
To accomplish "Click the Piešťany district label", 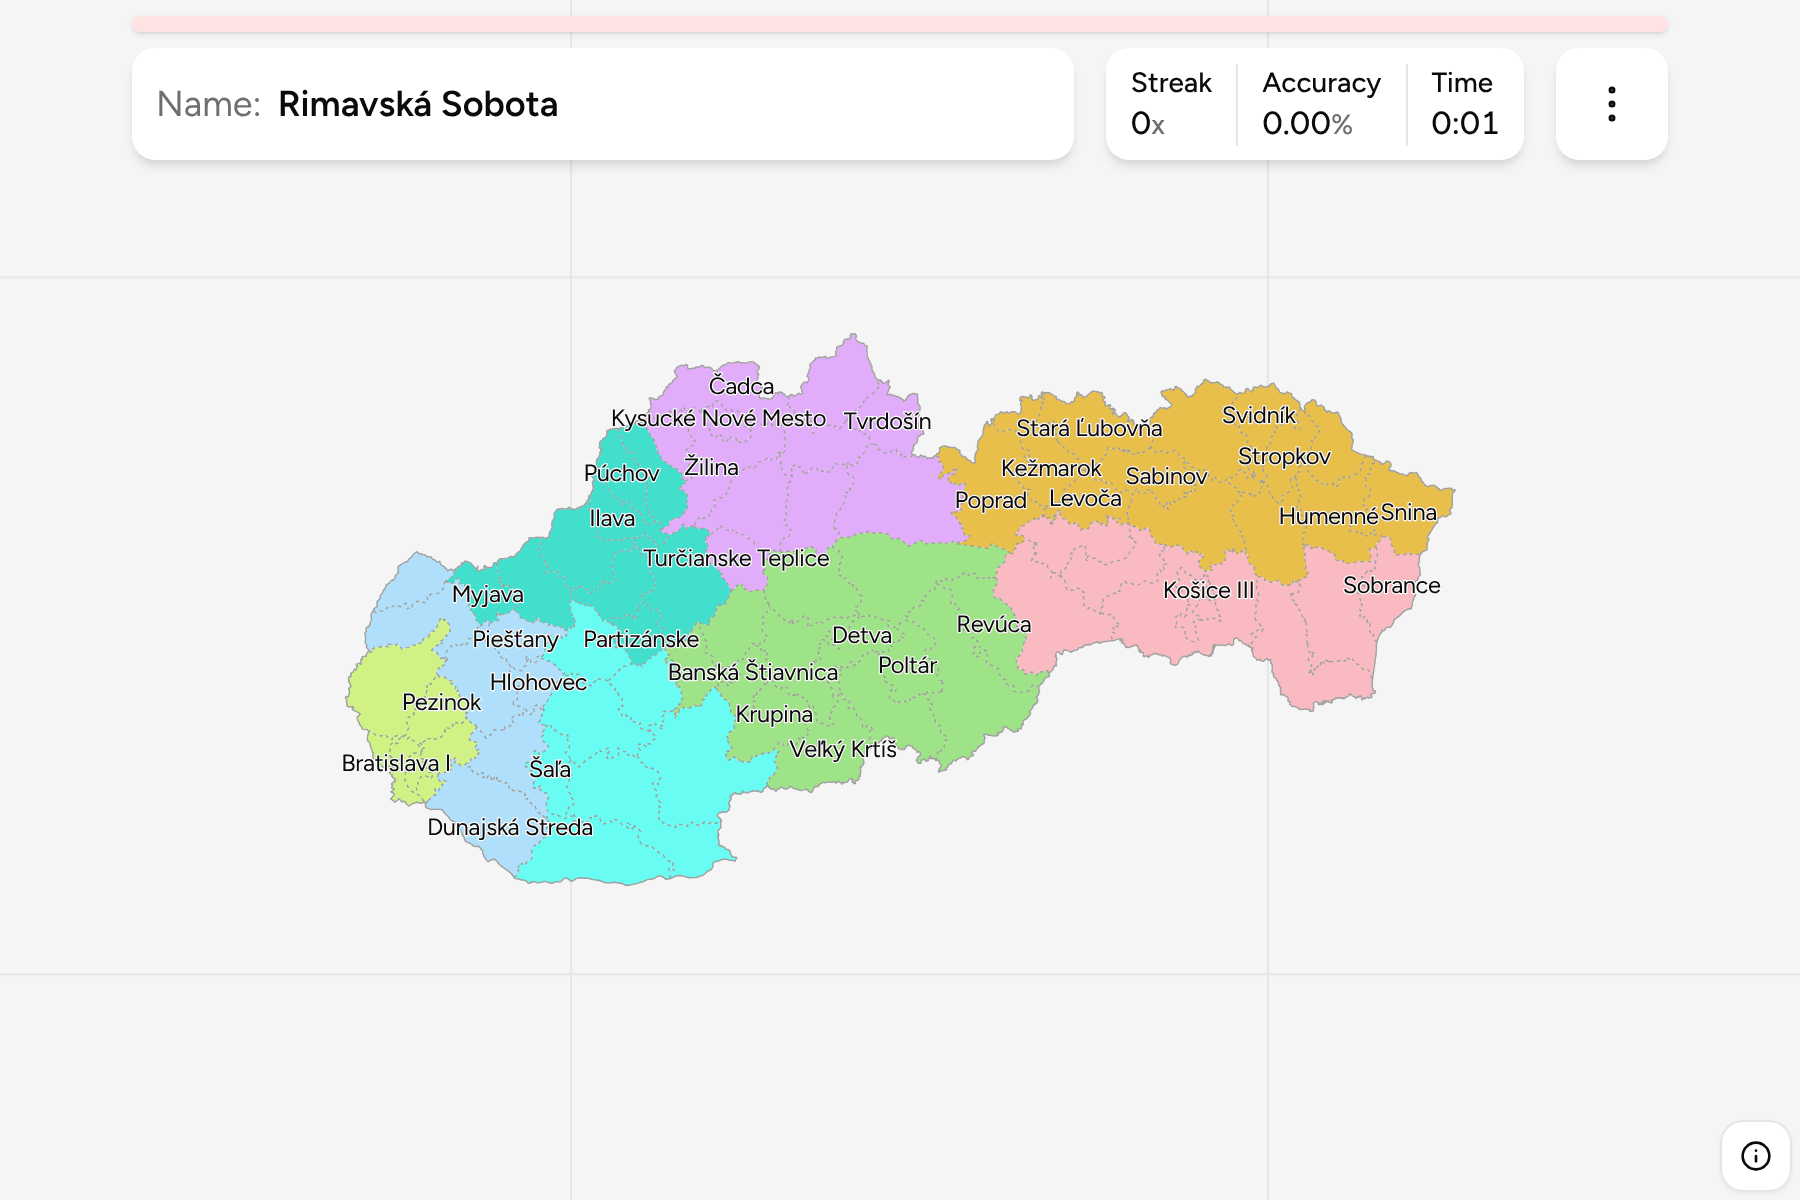I will tap(515, 639).
